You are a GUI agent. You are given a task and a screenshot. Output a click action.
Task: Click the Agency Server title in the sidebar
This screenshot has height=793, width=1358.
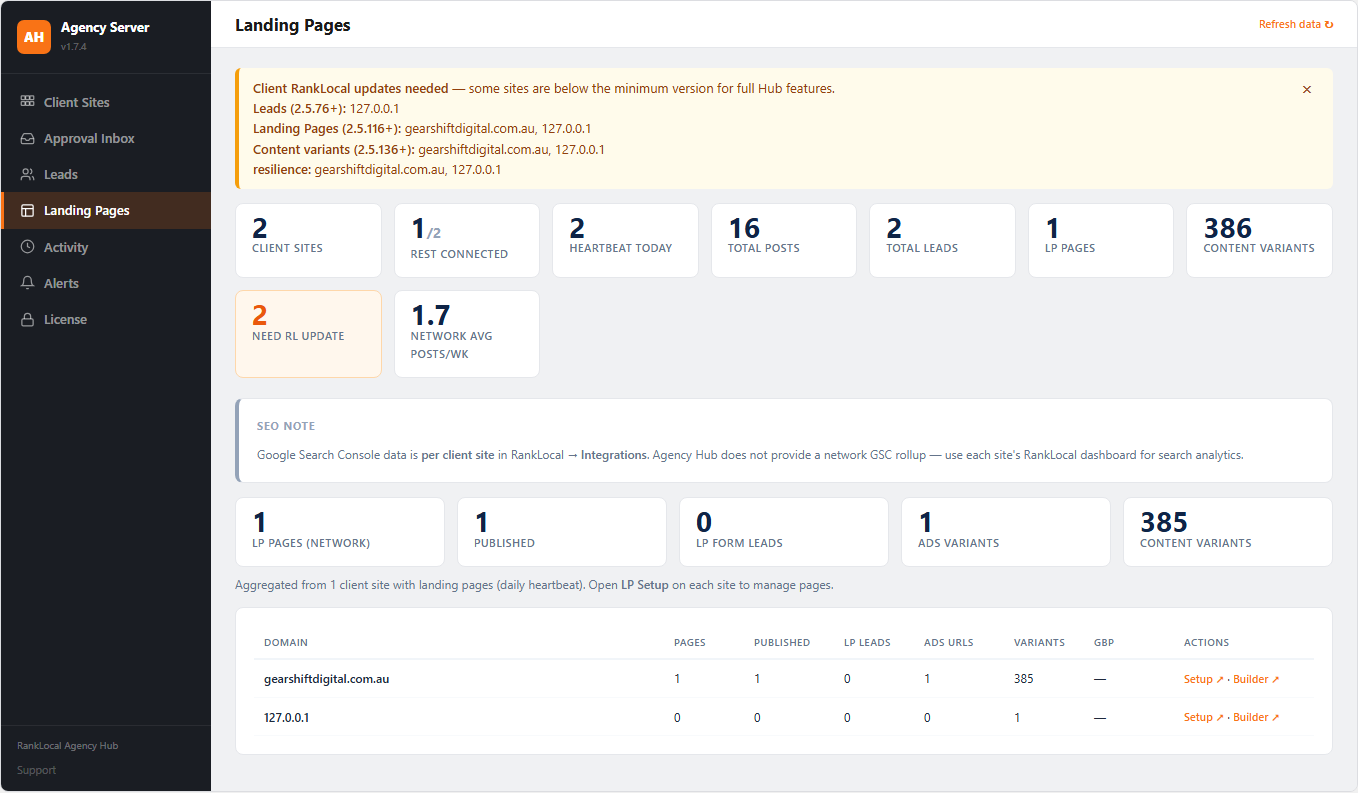(105, 28)
